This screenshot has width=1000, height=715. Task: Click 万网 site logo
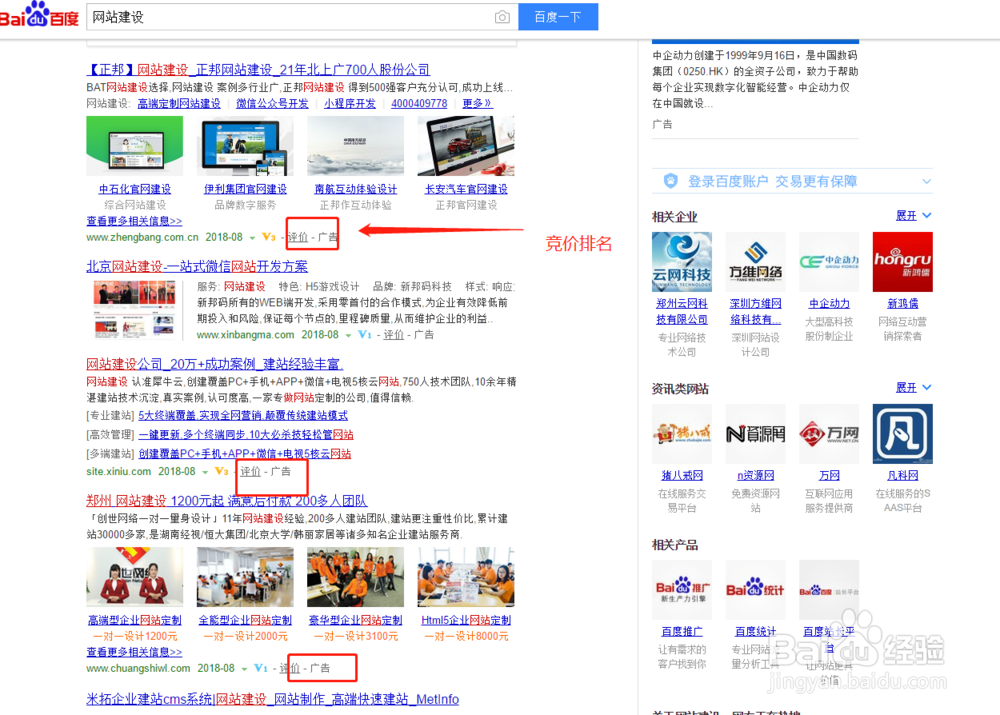(829, 434)
